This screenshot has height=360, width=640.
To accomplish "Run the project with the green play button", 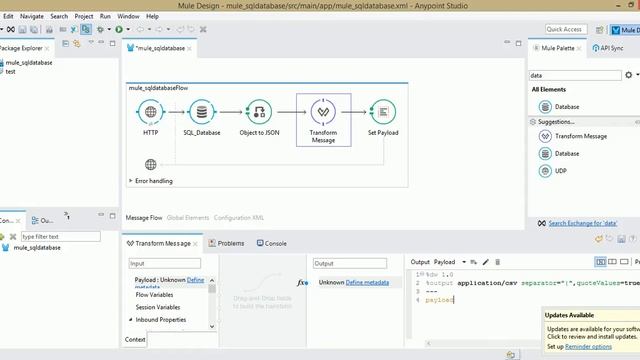I will [119, 29].
